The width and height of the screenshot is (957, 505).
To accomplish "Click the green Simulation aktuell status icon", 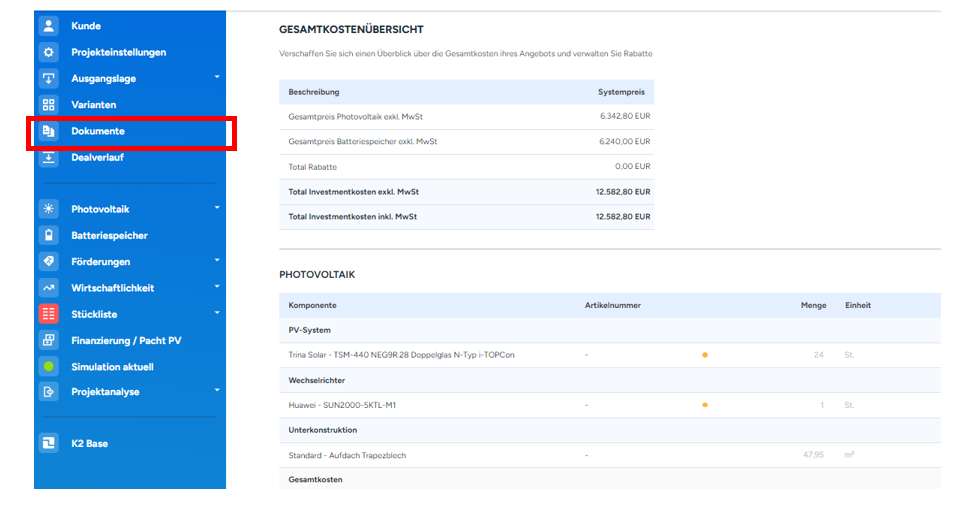I will pyautogui.click(x=48, y=367).
